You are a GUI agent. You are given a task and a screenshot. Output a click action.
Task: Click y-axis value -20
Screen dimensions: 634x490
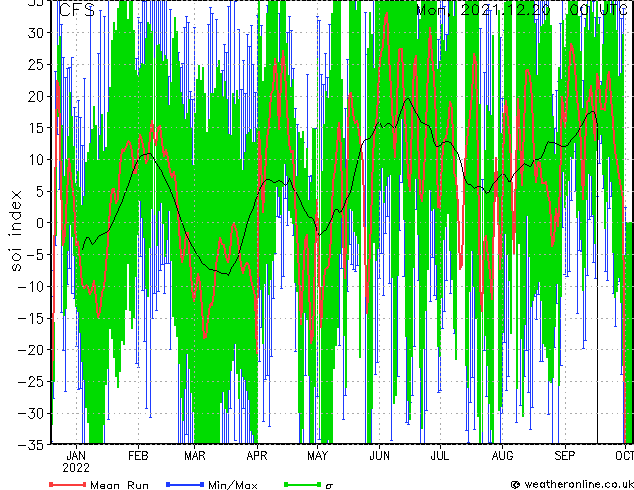32,350
